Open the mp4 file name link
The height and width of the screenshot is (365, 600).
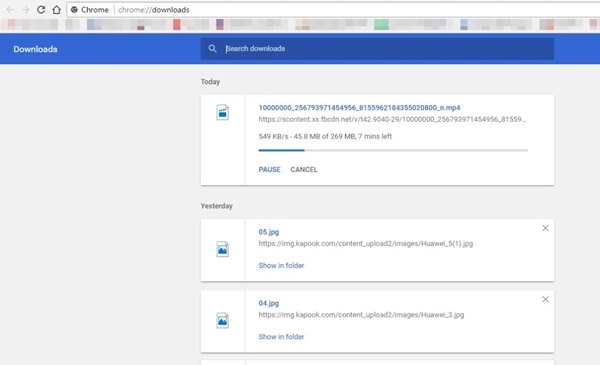tap(359, 108)
